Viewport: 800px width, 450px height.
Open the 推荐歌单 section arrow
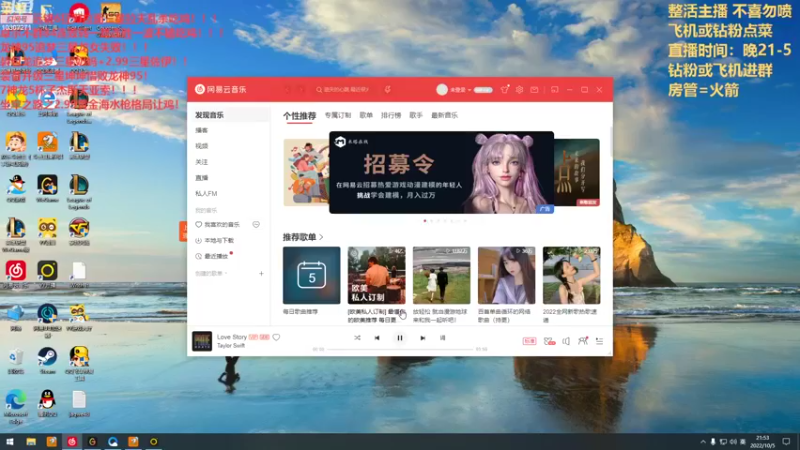pyautogui.click(x=321, y=237)
